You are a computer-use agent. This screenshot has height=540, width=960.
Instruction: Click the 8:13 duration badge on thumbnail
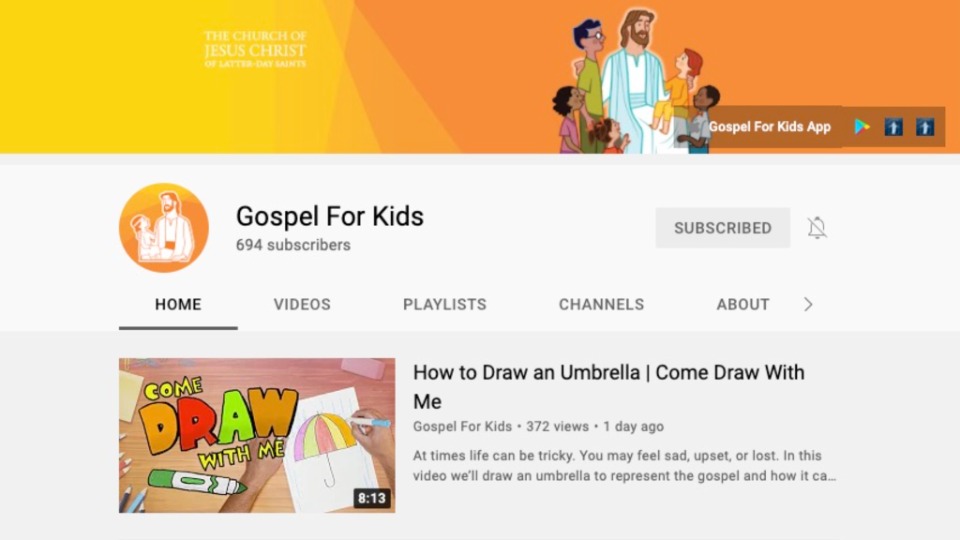(x=372, y=498)
